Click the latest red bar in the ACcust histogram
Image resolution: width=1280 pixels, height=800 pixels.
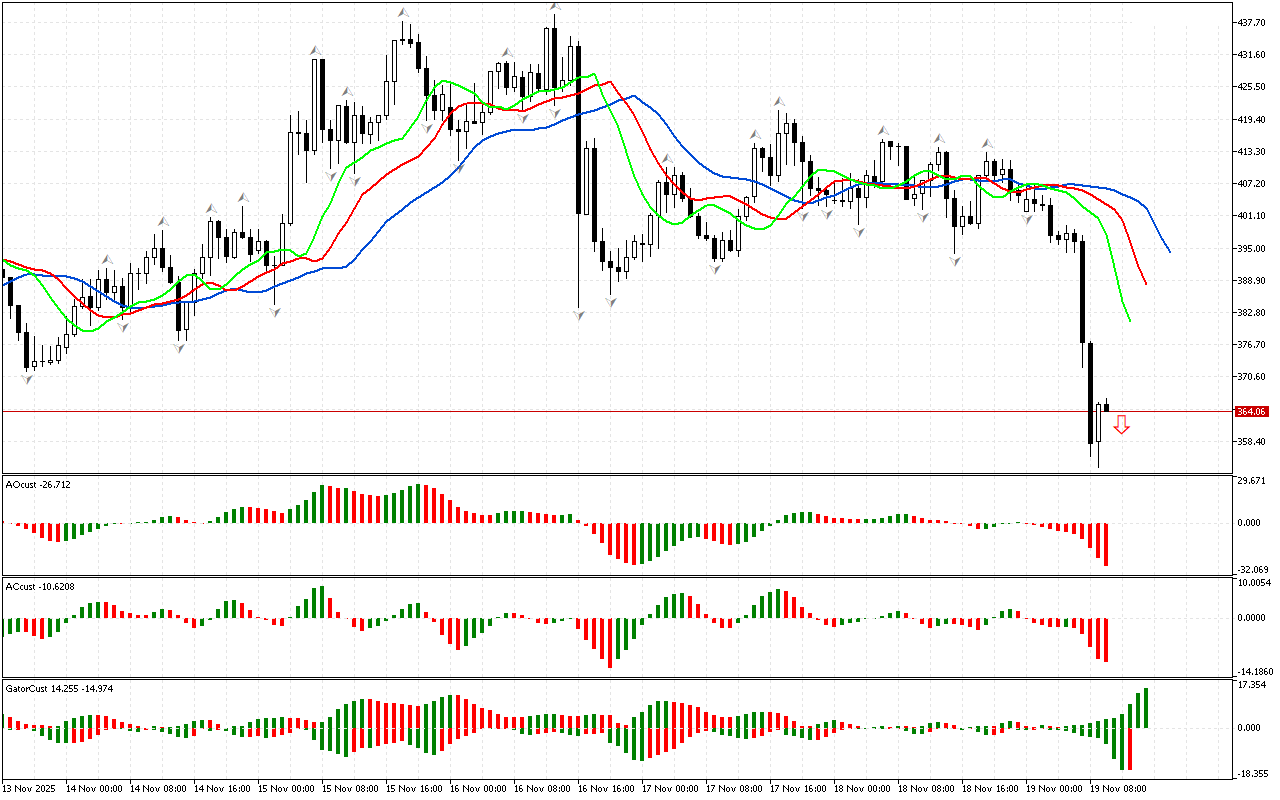coord(1106,639)
